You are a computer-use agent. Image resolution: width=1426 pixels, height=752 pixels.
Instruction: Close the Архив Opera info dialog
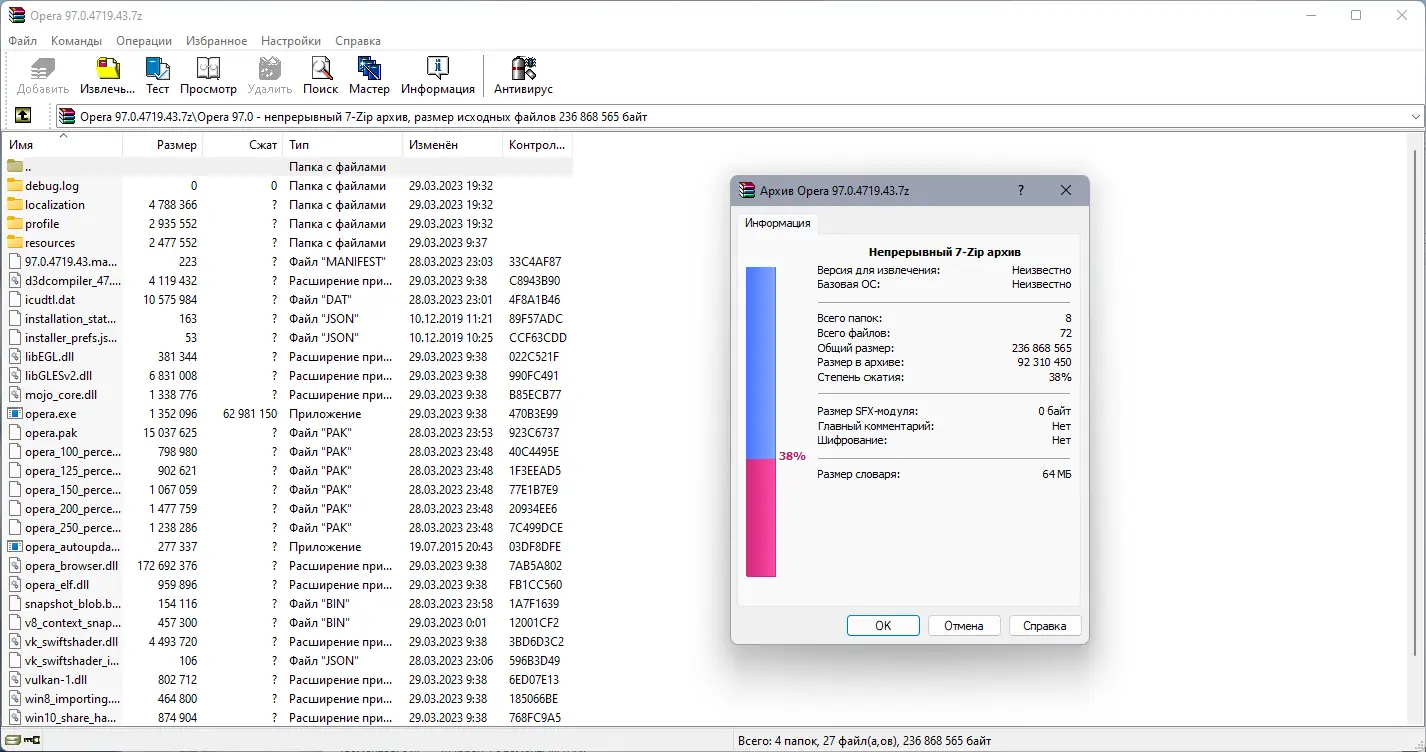pyautogui.click(x=1066, y=190)
